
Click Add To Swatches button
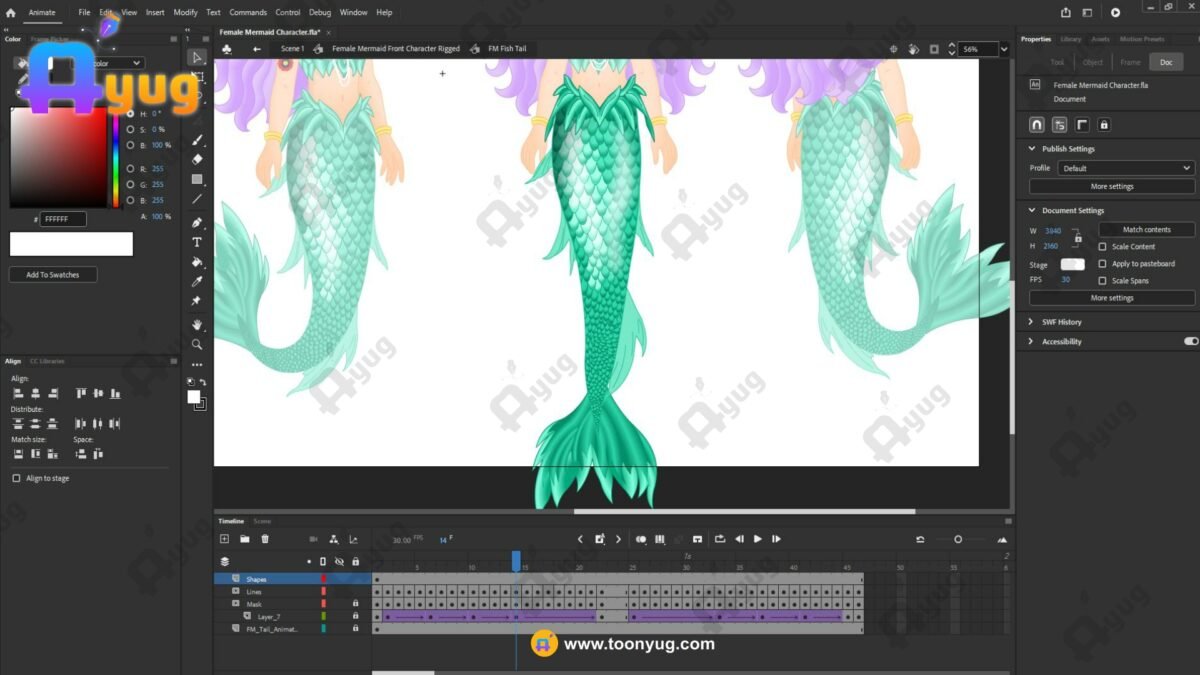[53, 275]
